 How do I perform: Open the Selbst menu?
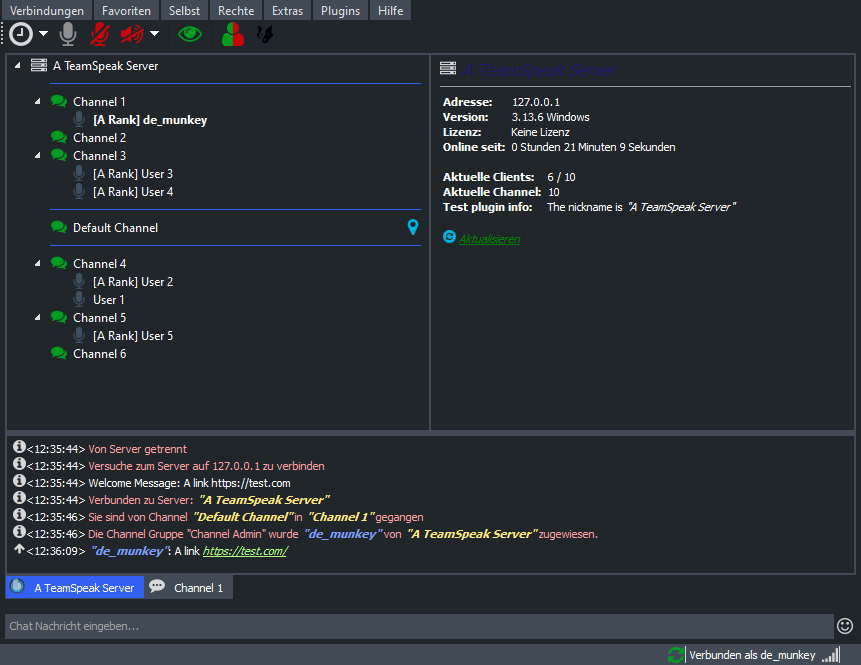(x=184, y=10)
